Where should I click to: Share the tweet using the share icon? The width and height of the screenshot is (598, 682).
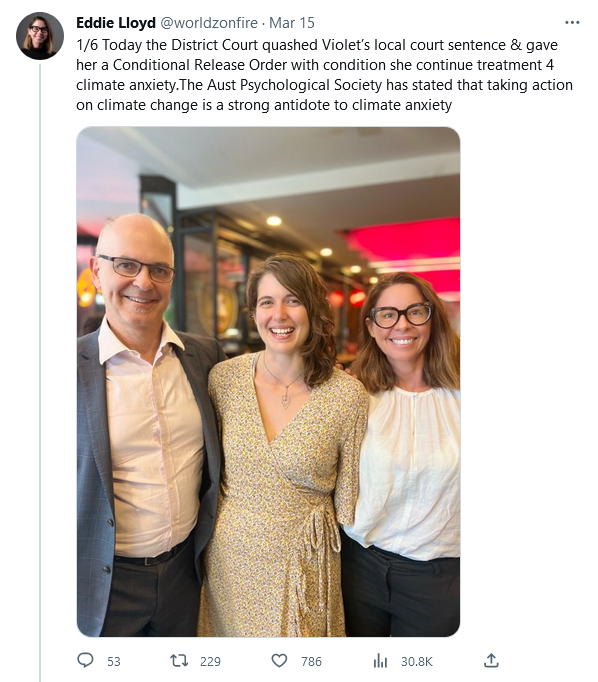tap(491, 660)
